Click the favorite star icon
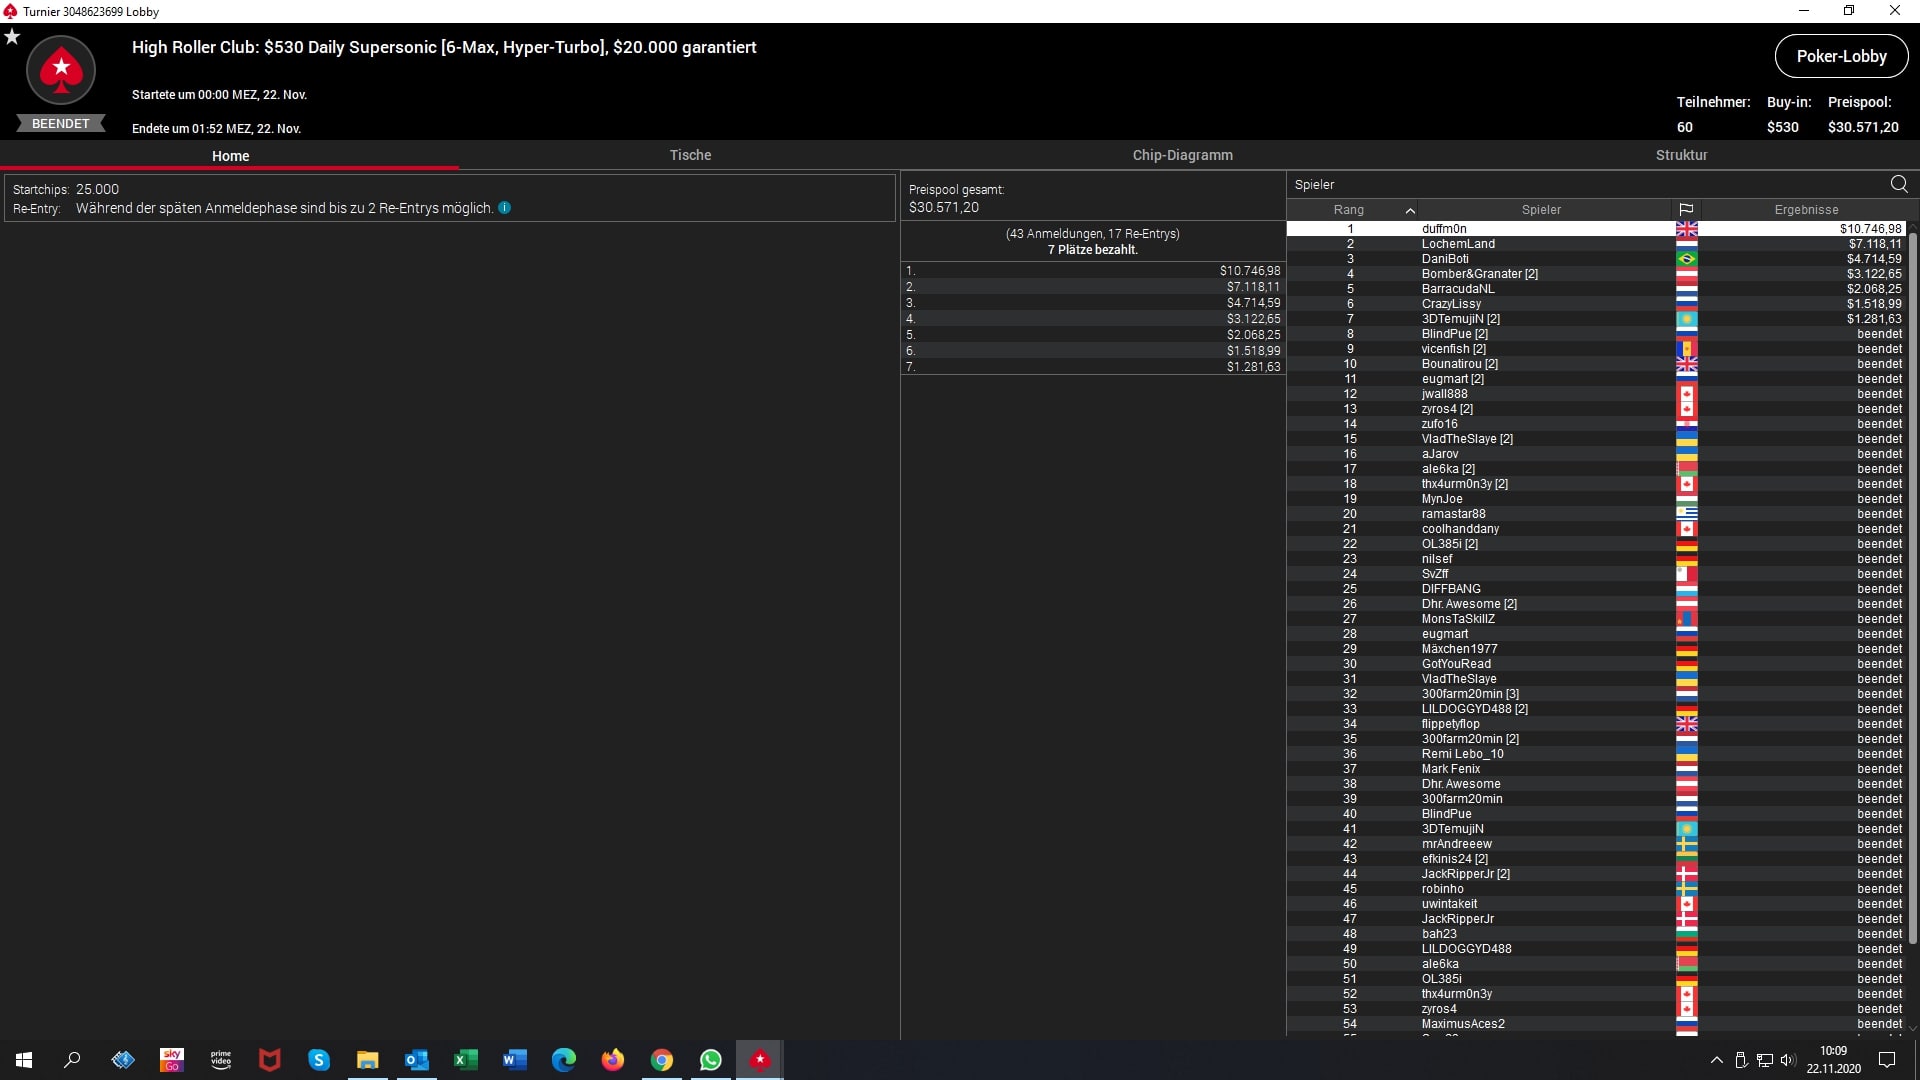1920x1080 pixels. 12,37
